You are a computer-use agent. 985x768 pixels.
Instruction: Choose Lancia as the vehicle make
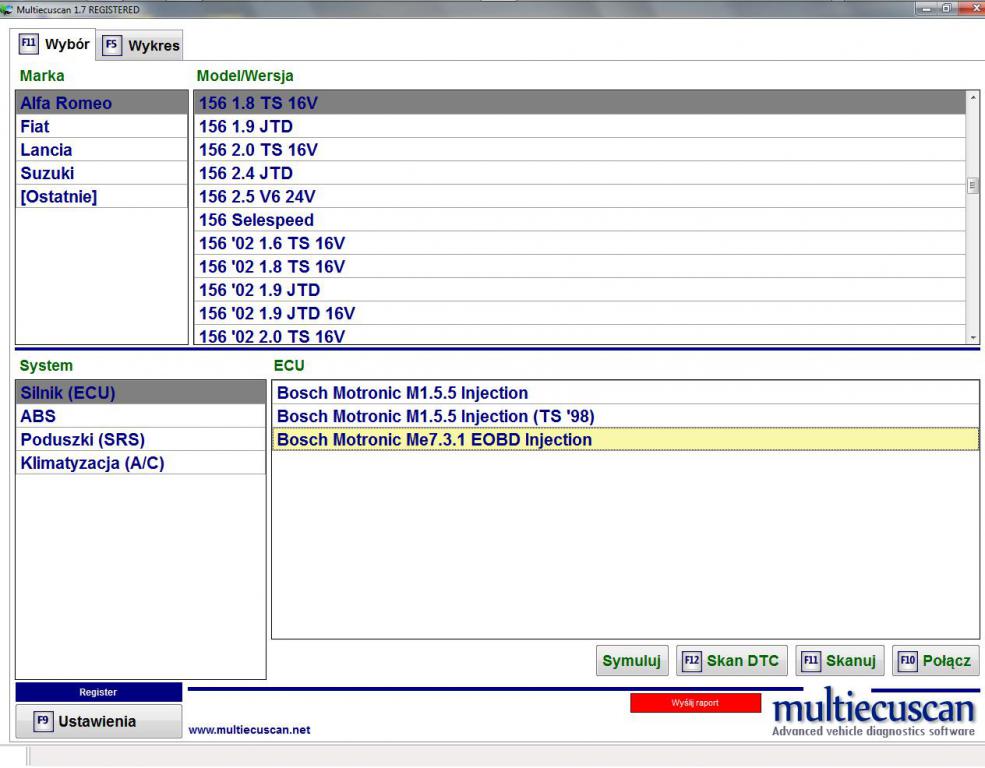101,150
